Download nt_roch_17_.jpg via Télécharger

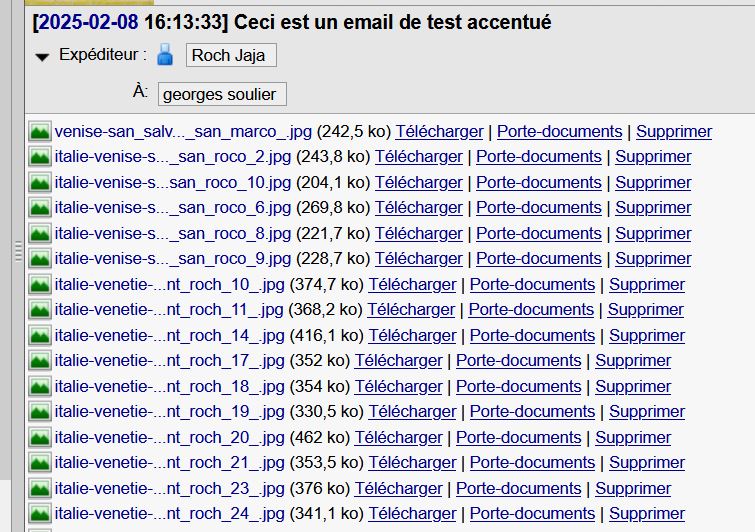pos(398,361)
